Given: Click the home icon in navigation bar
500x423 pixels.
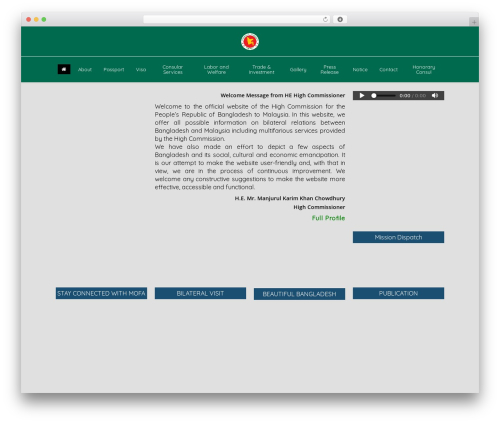Looking at the screenshot, I should click(64, 69).
